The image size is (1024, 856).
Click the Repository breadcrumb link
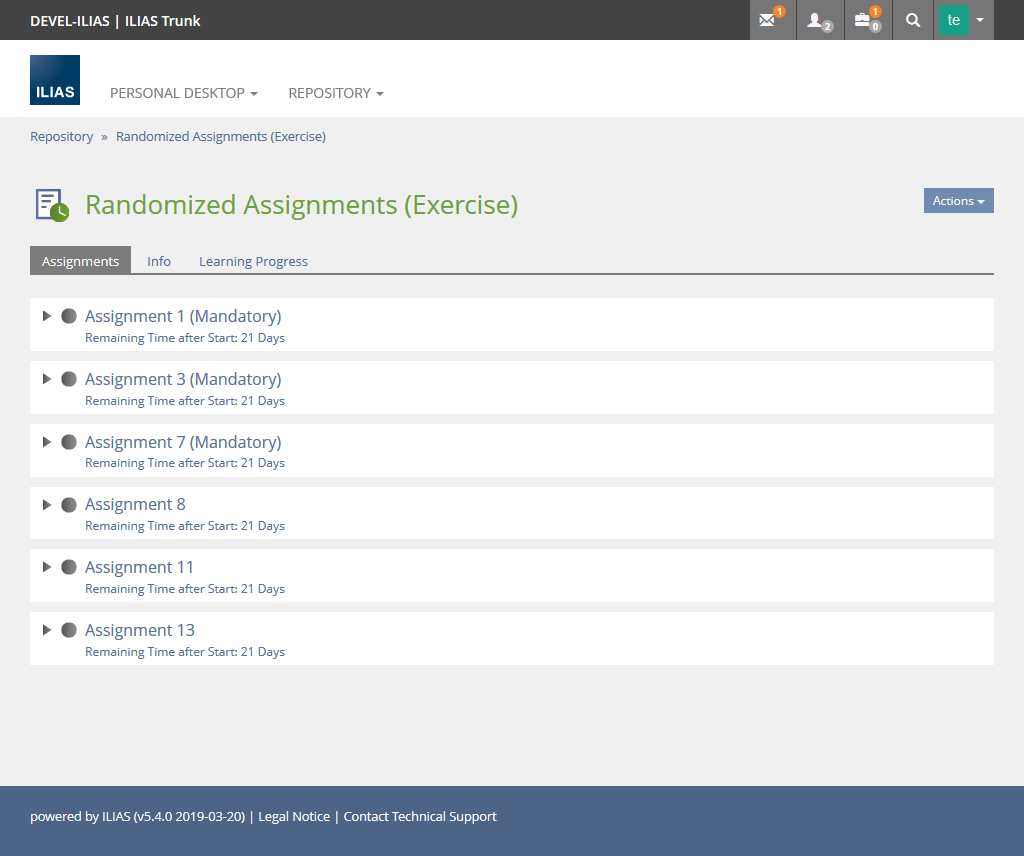(x=61, y=136)
